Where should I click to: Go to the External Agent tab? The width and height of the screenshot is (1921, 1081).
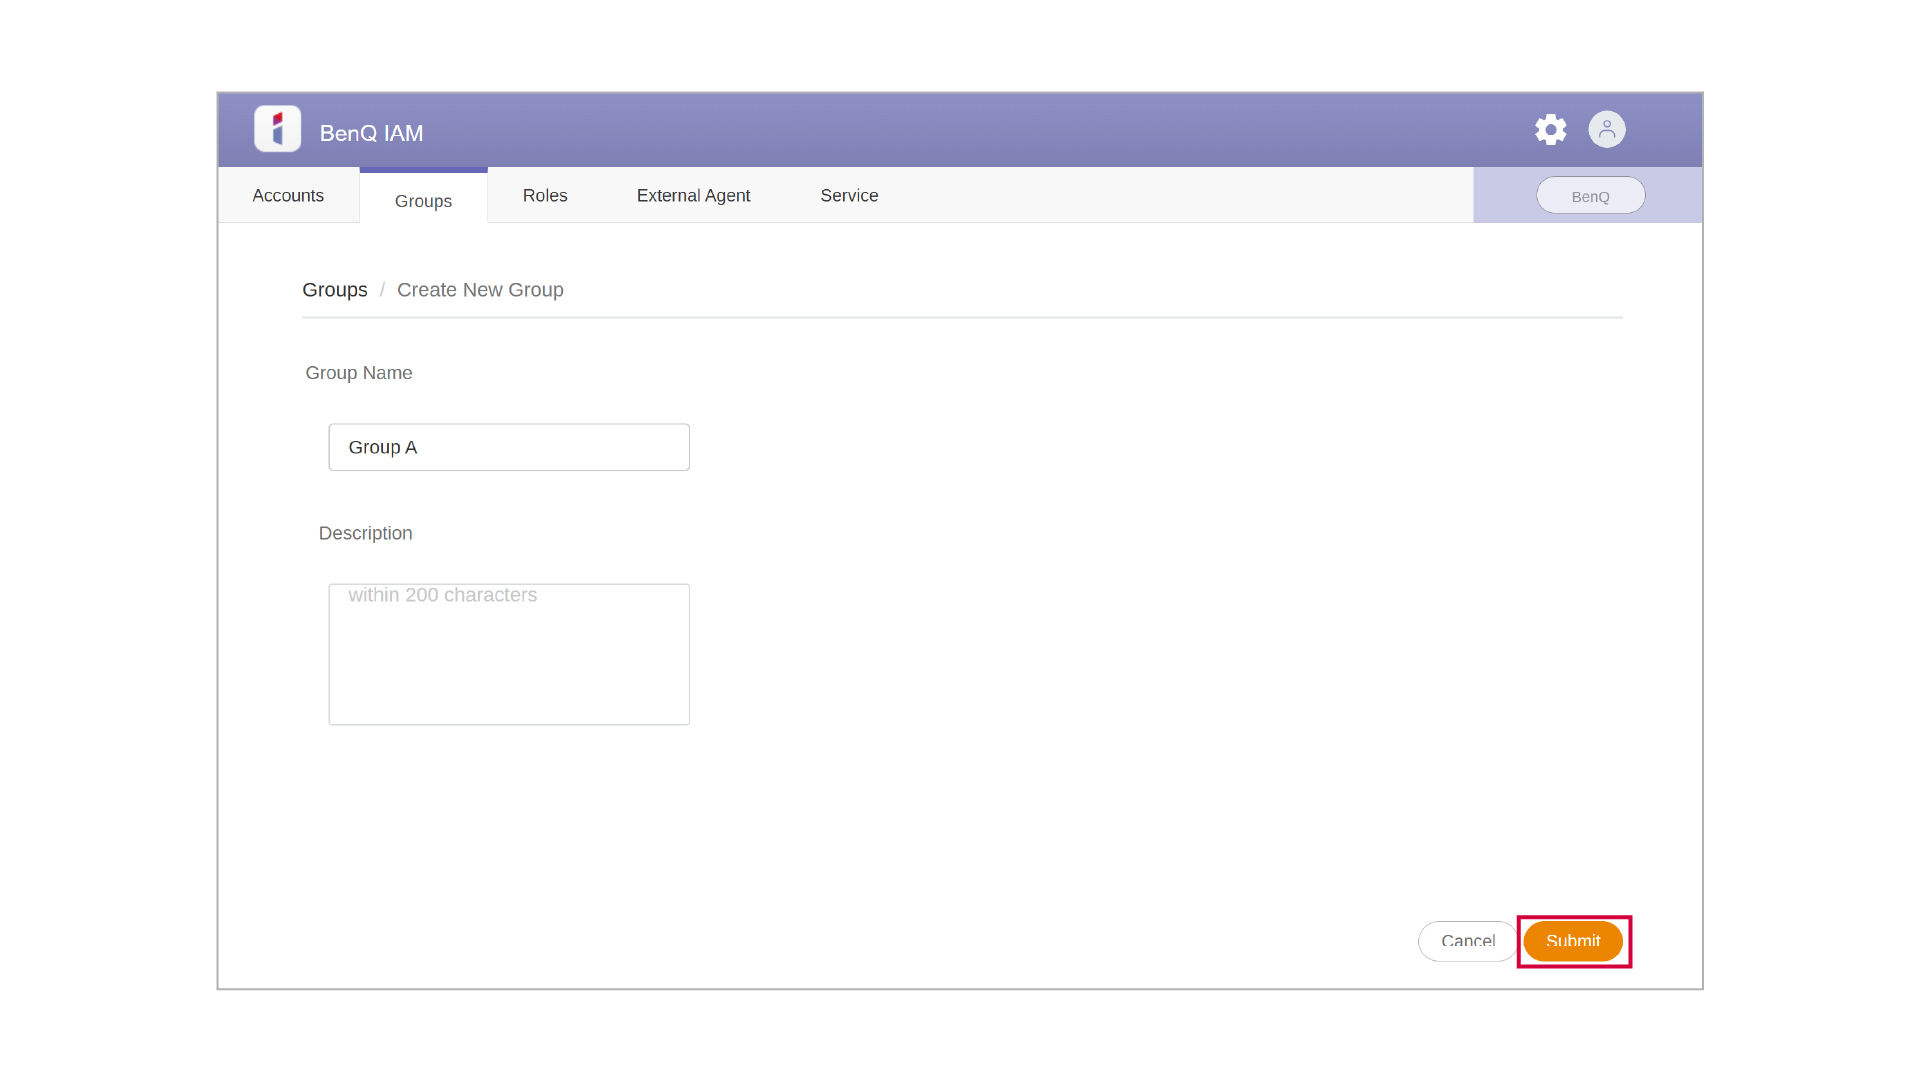pyautogui.click(x=693, y=196)
